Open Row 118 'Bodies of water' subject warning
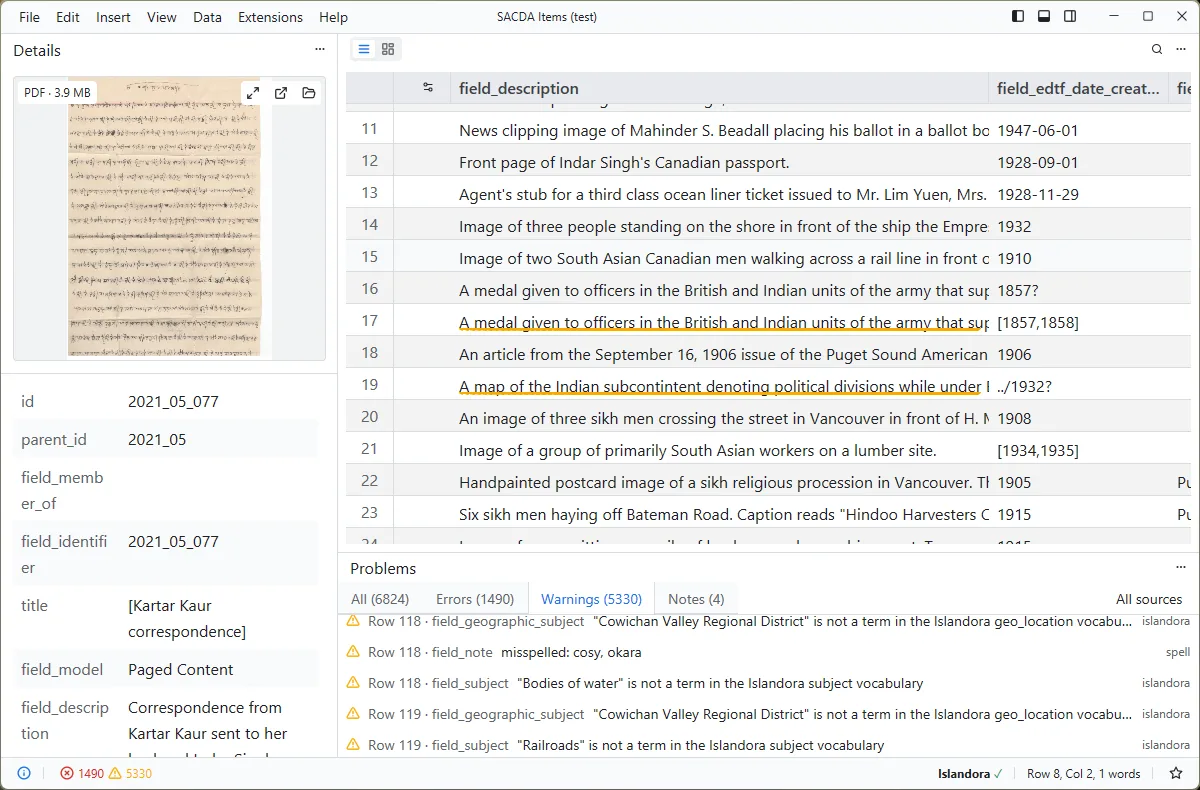1200x790 pixels. 768,683
